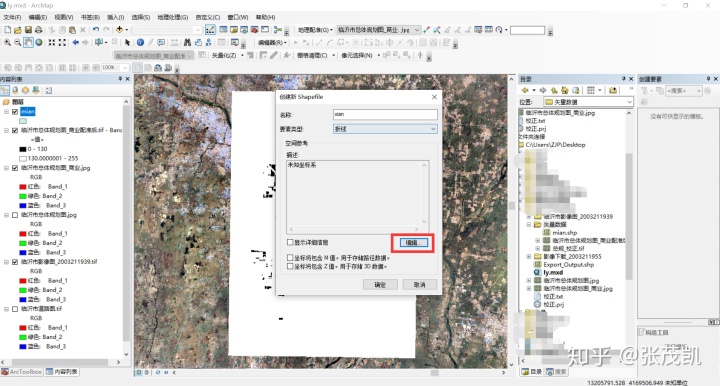
Task: Go back to previous extent arrow
Action: (x=75, y=42)
